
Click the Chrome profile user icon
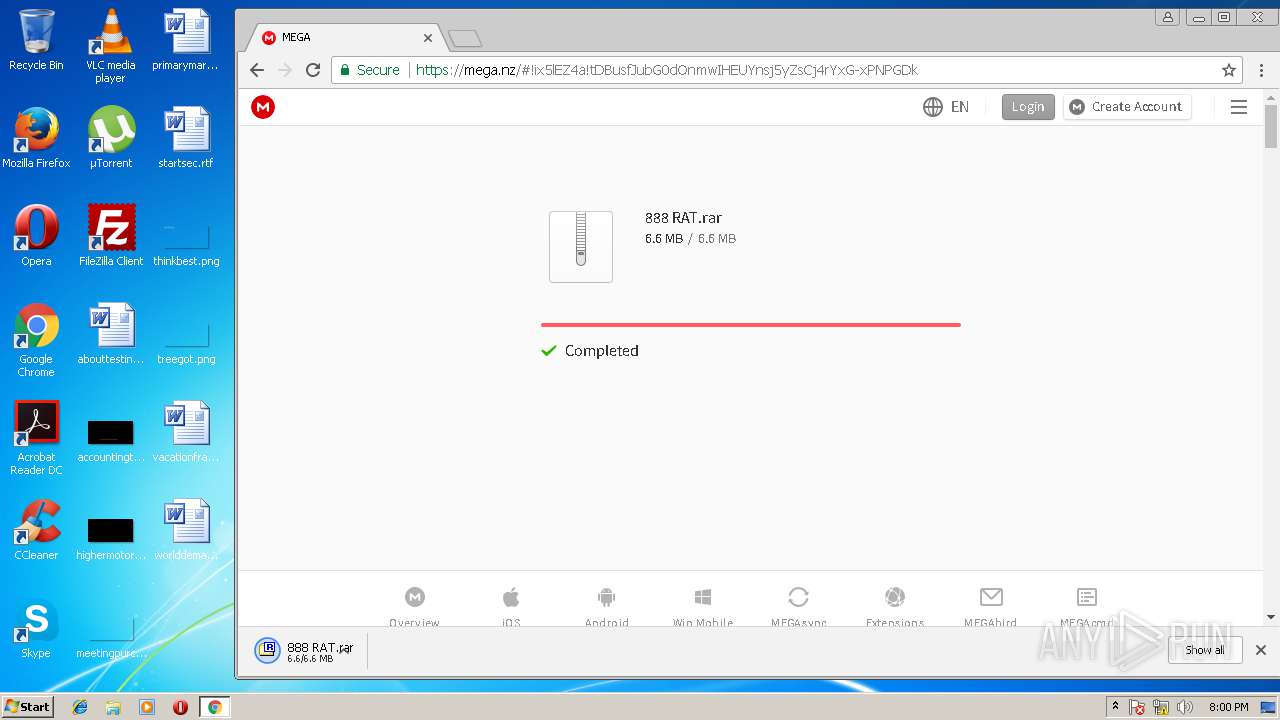(1168, 17)
